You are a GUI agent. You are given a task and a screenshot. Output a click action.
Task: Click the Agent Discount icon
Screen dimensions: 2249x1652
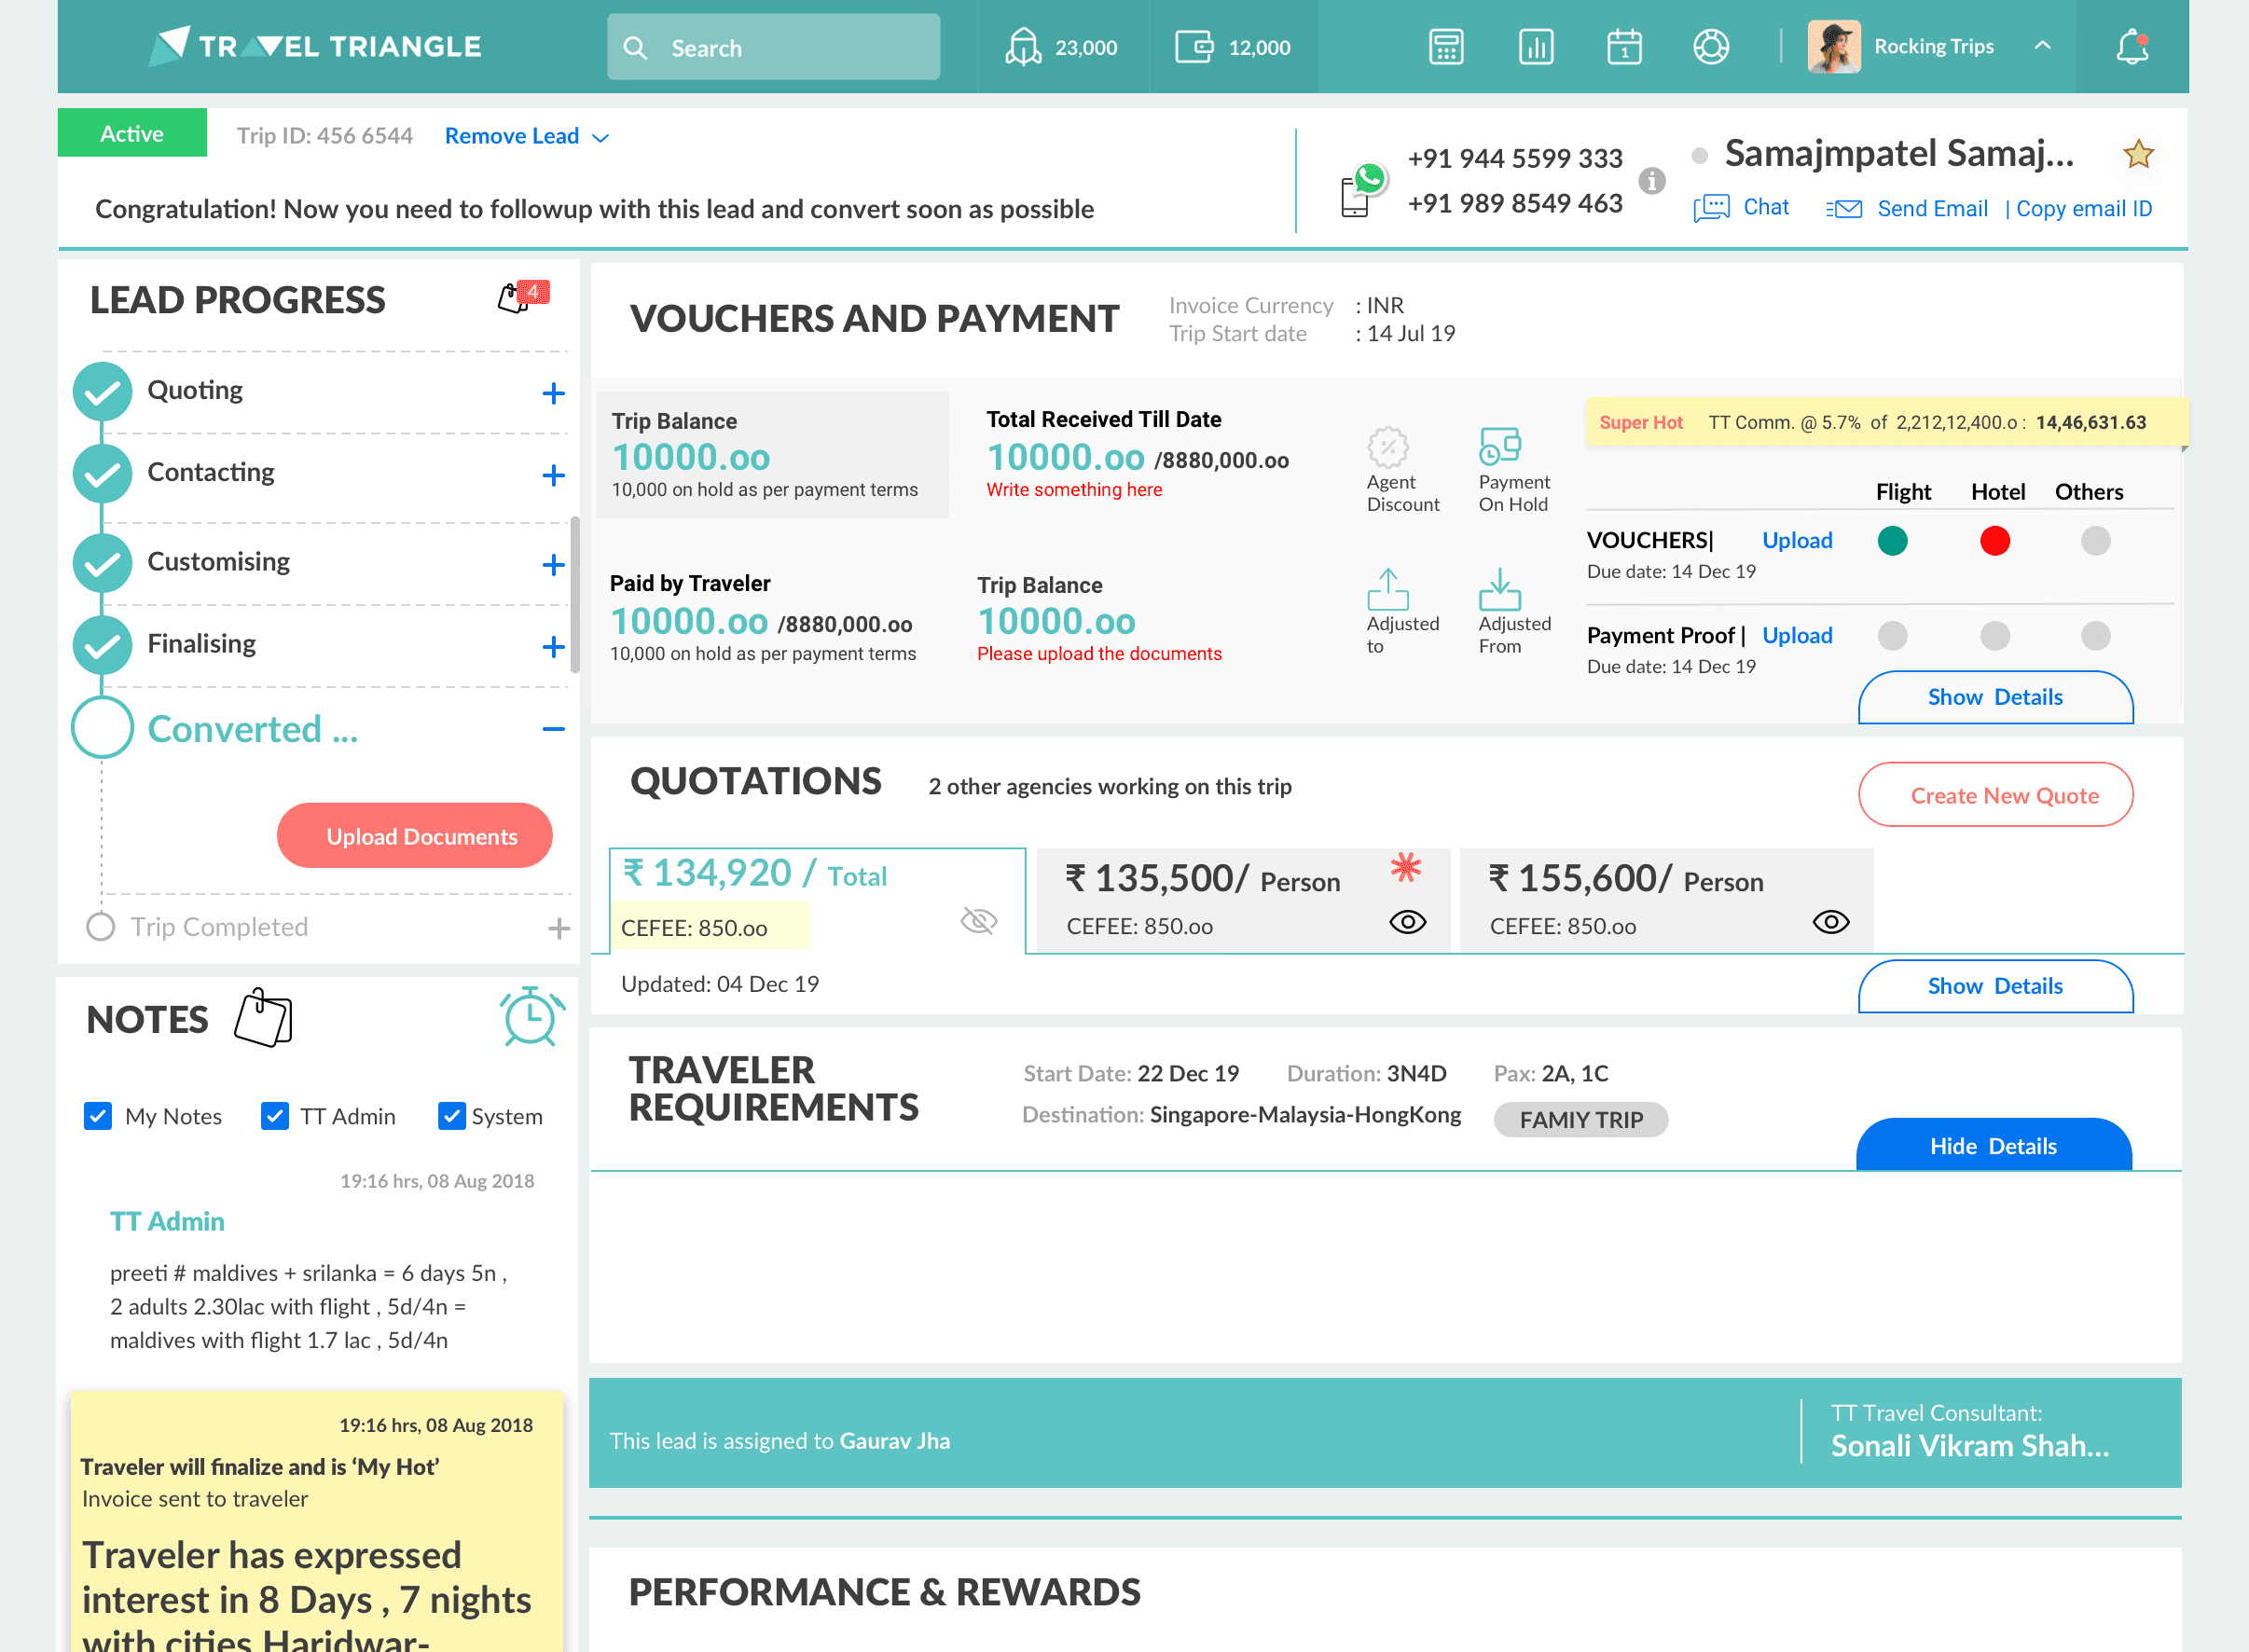tap(1388, 447)
